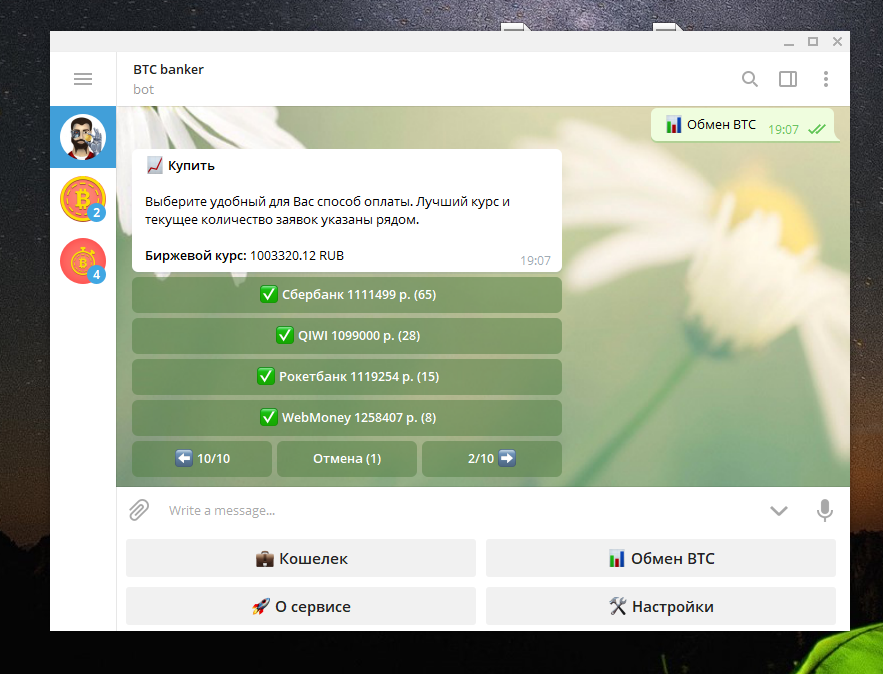The height and width of the screenshot is (674, 883).
Task: Select the bearded man avatar chat
Action: pos(83,137)
